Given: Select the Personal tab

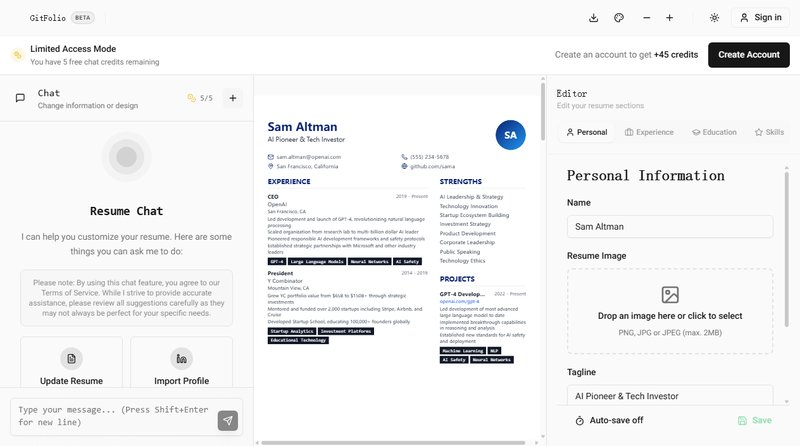Looking at the screenshot, I should point(586,132).
